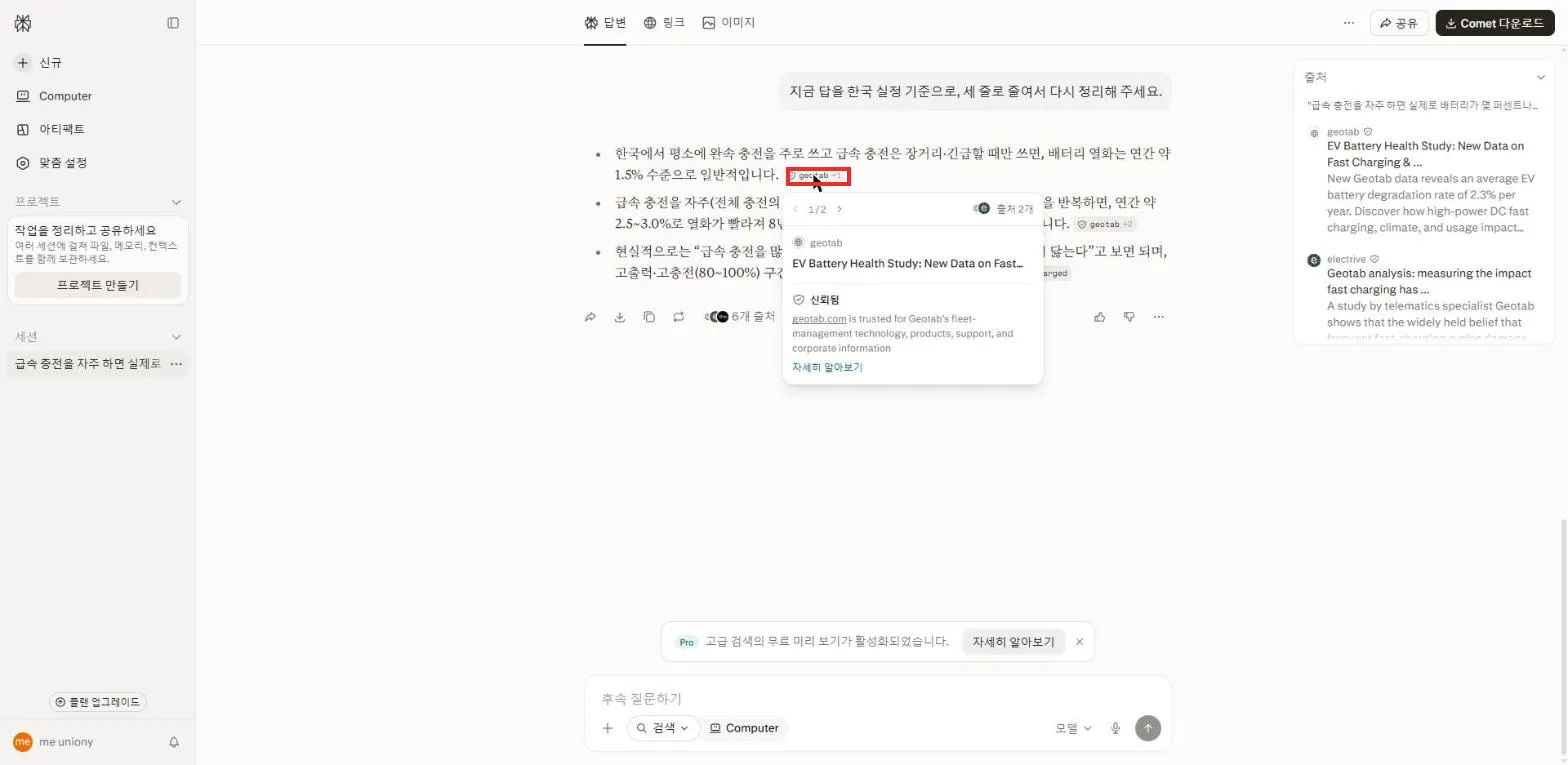The height and width of the screenshot is (765, 1568).
Task: Share the answer with the arrow icon
Action: pos(590,317)
